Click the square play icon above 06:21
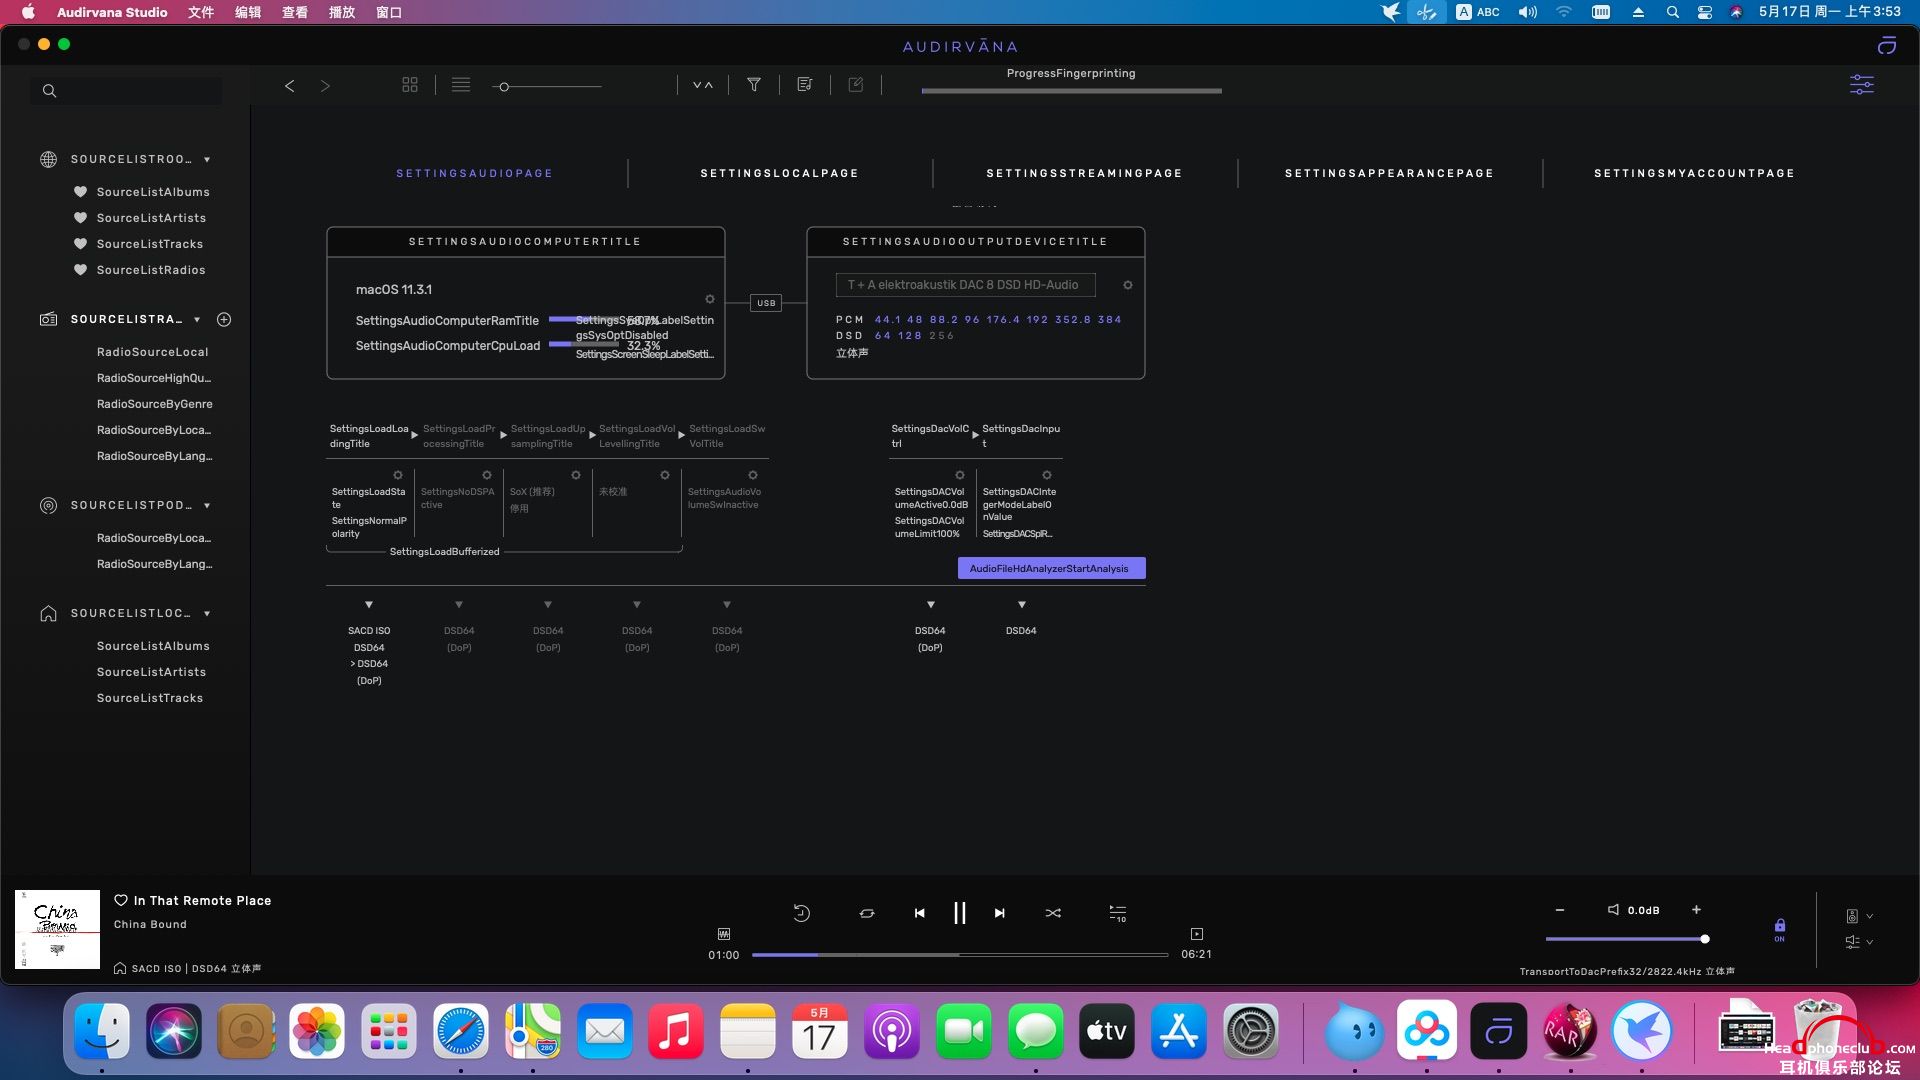 1197,934
